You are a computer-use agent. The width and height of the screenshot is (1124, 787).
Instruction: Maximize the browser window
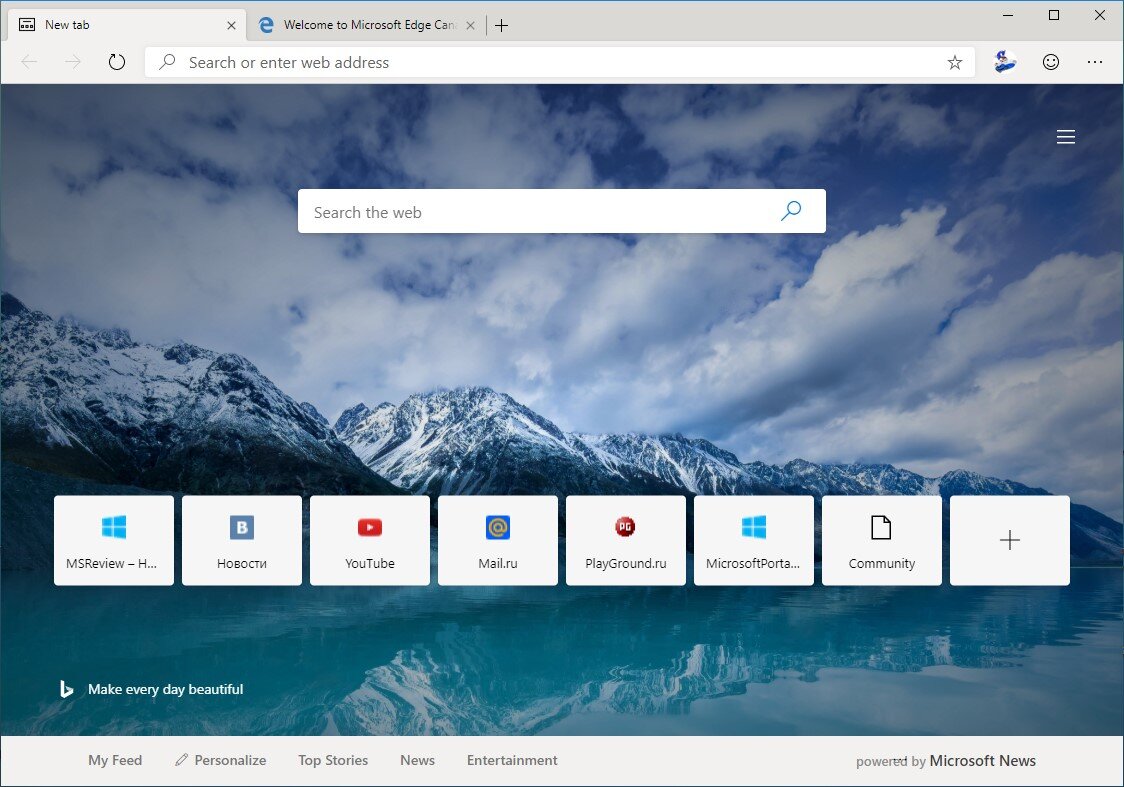pyautogui.click(x=1054, y=15)
